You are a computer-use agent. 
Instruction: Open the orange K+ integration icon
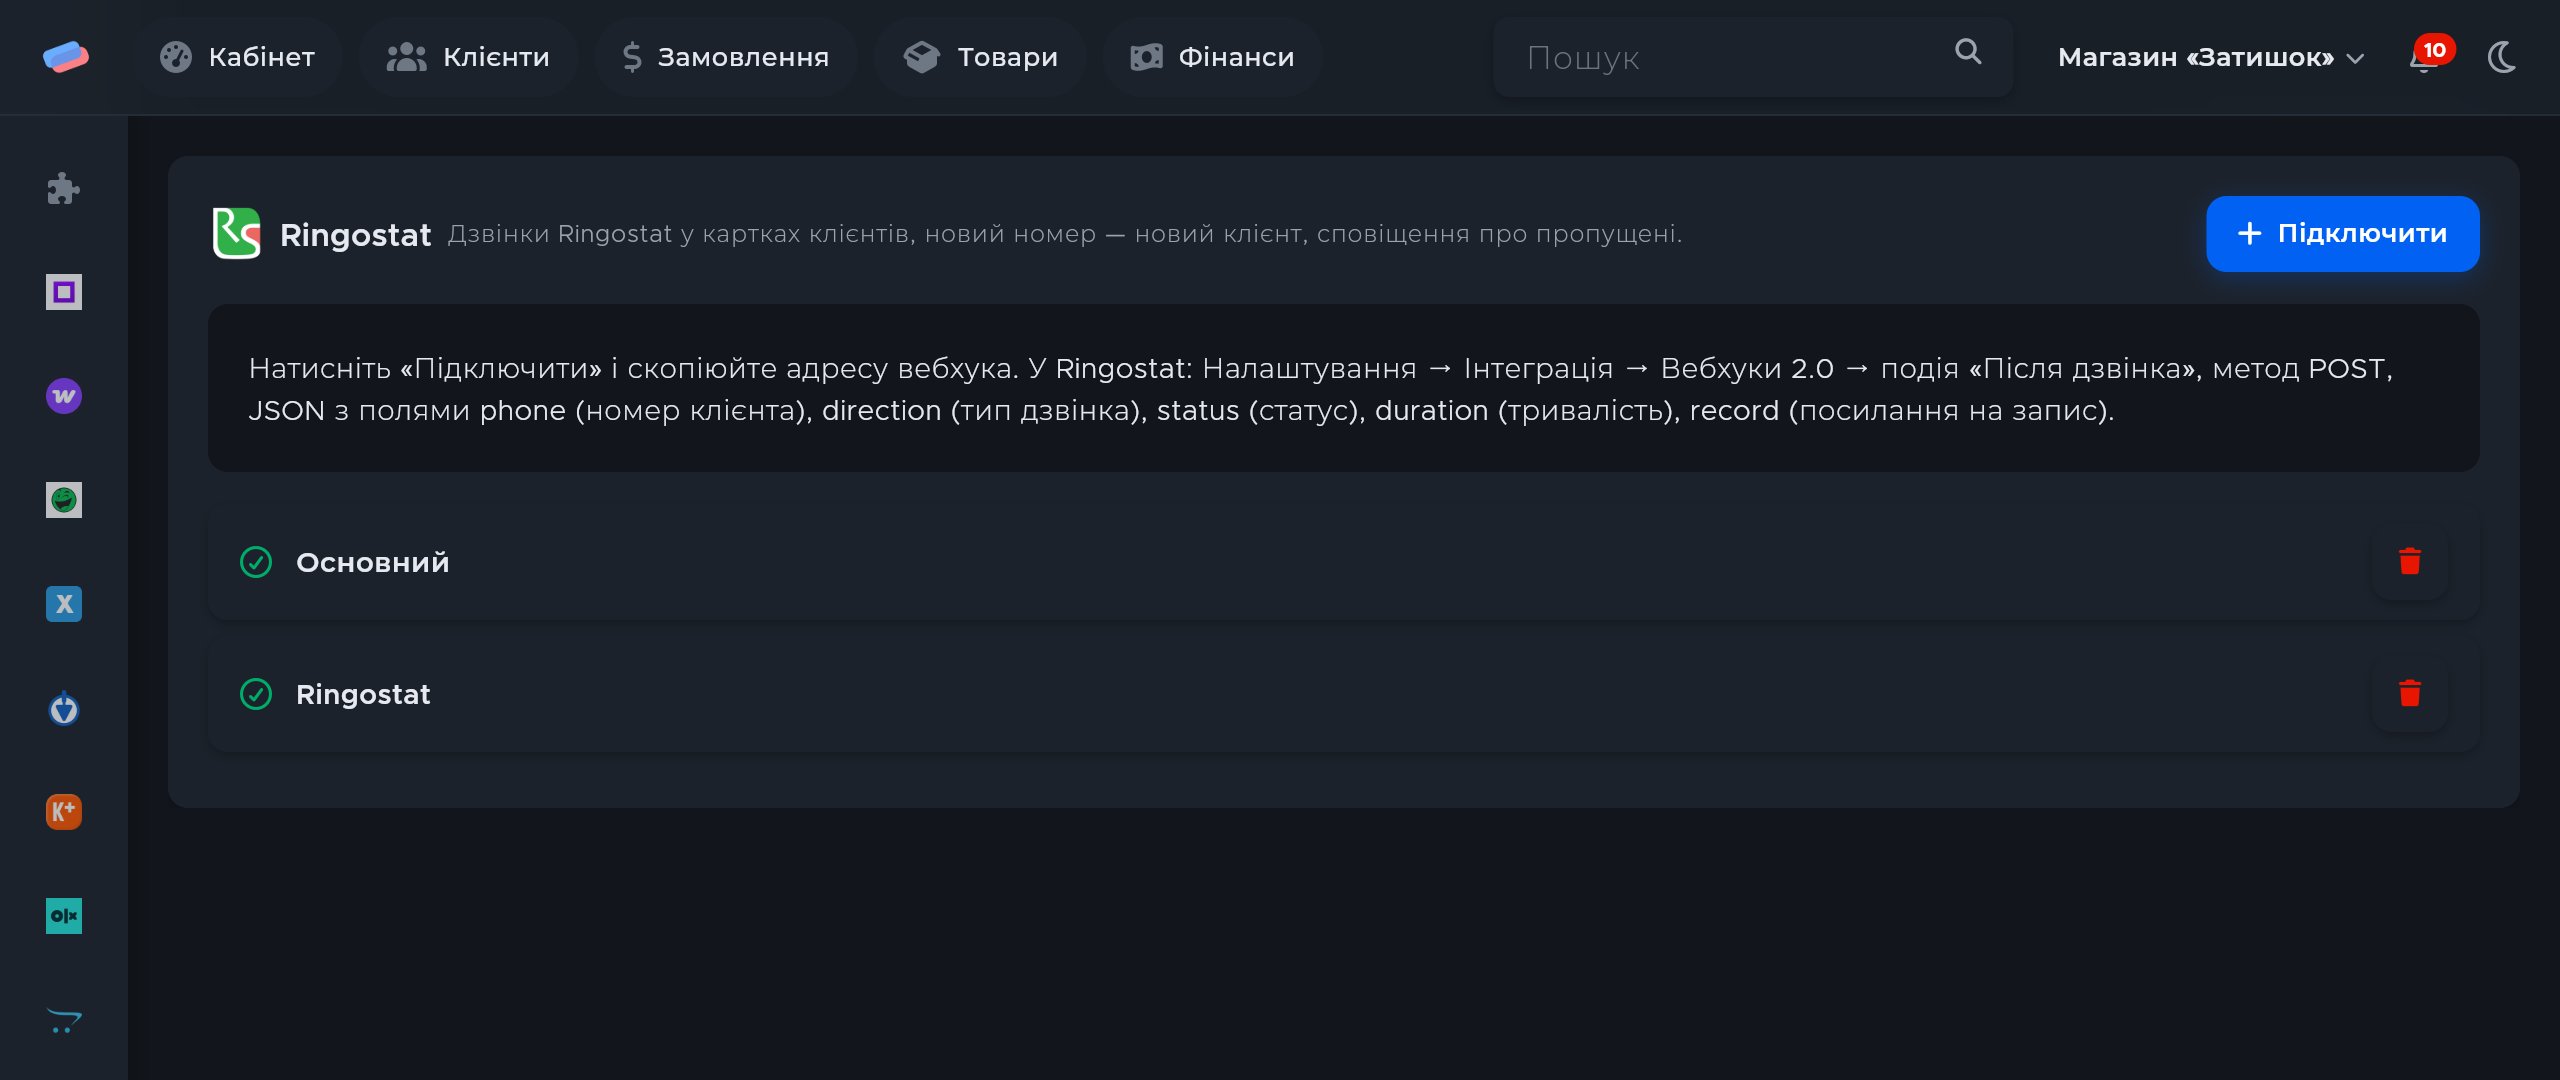(x=63, y=812)
